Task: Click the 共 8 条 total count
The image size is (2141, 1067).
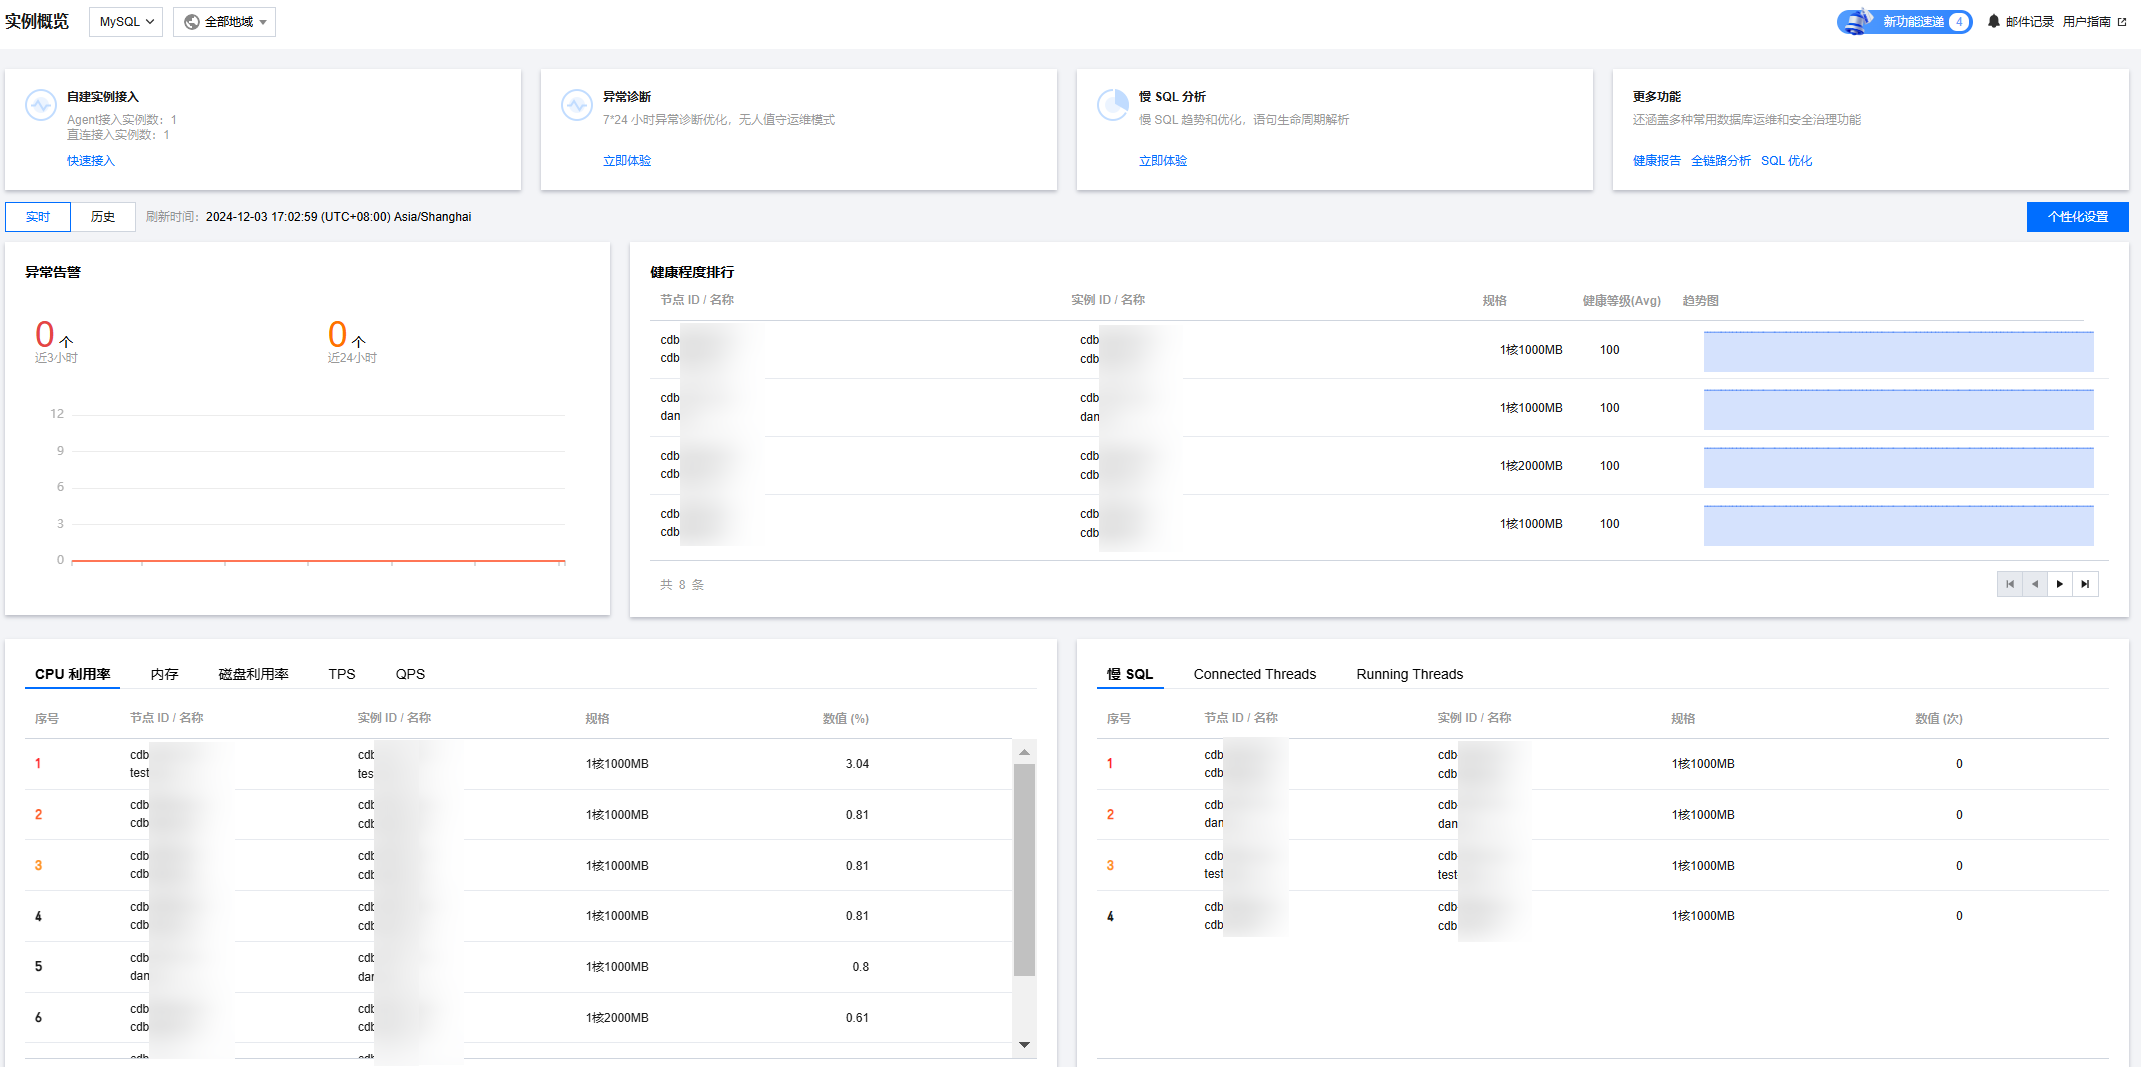Action: (682, 585)
